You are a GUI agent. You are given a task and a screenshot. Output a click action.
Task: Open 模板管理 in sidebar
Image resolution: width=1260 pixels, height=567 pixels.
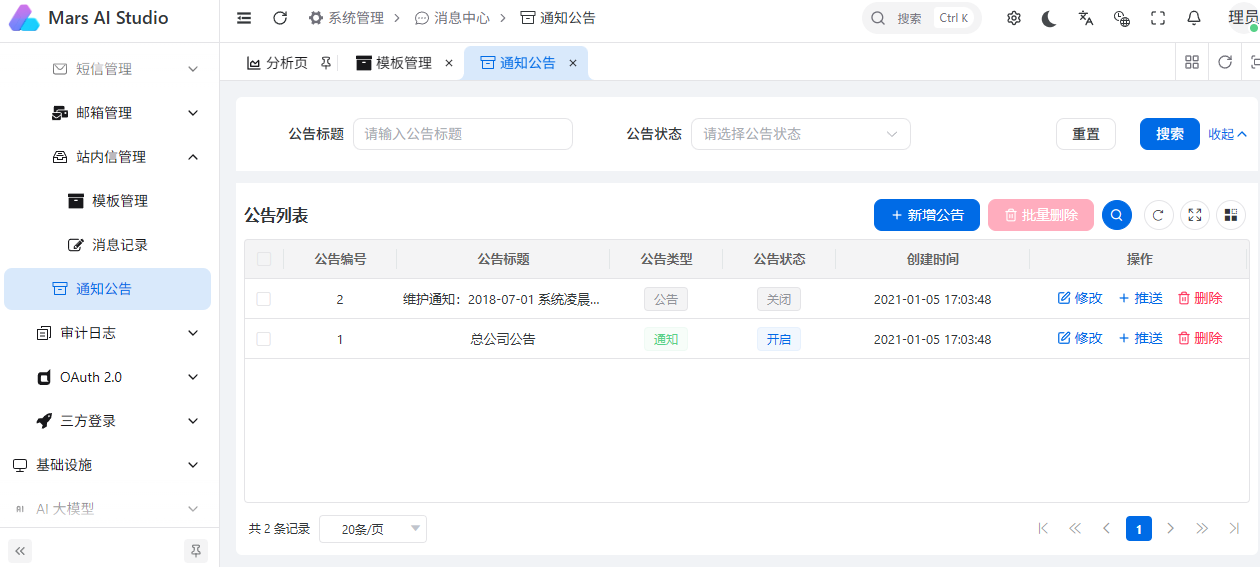coord(110,201)
